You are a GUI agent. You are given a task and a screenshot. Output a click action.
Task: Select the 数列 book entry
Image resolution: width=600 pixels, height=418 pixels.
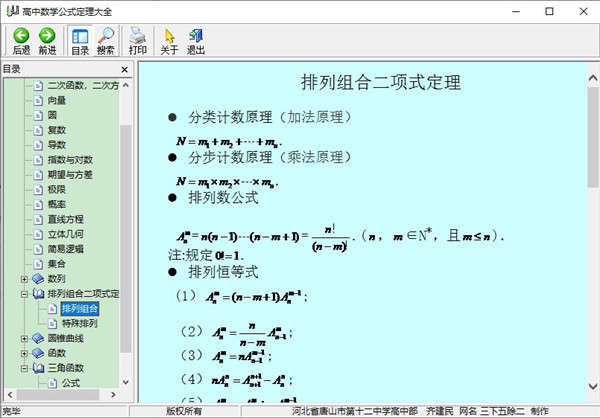(x=56, y=279)
